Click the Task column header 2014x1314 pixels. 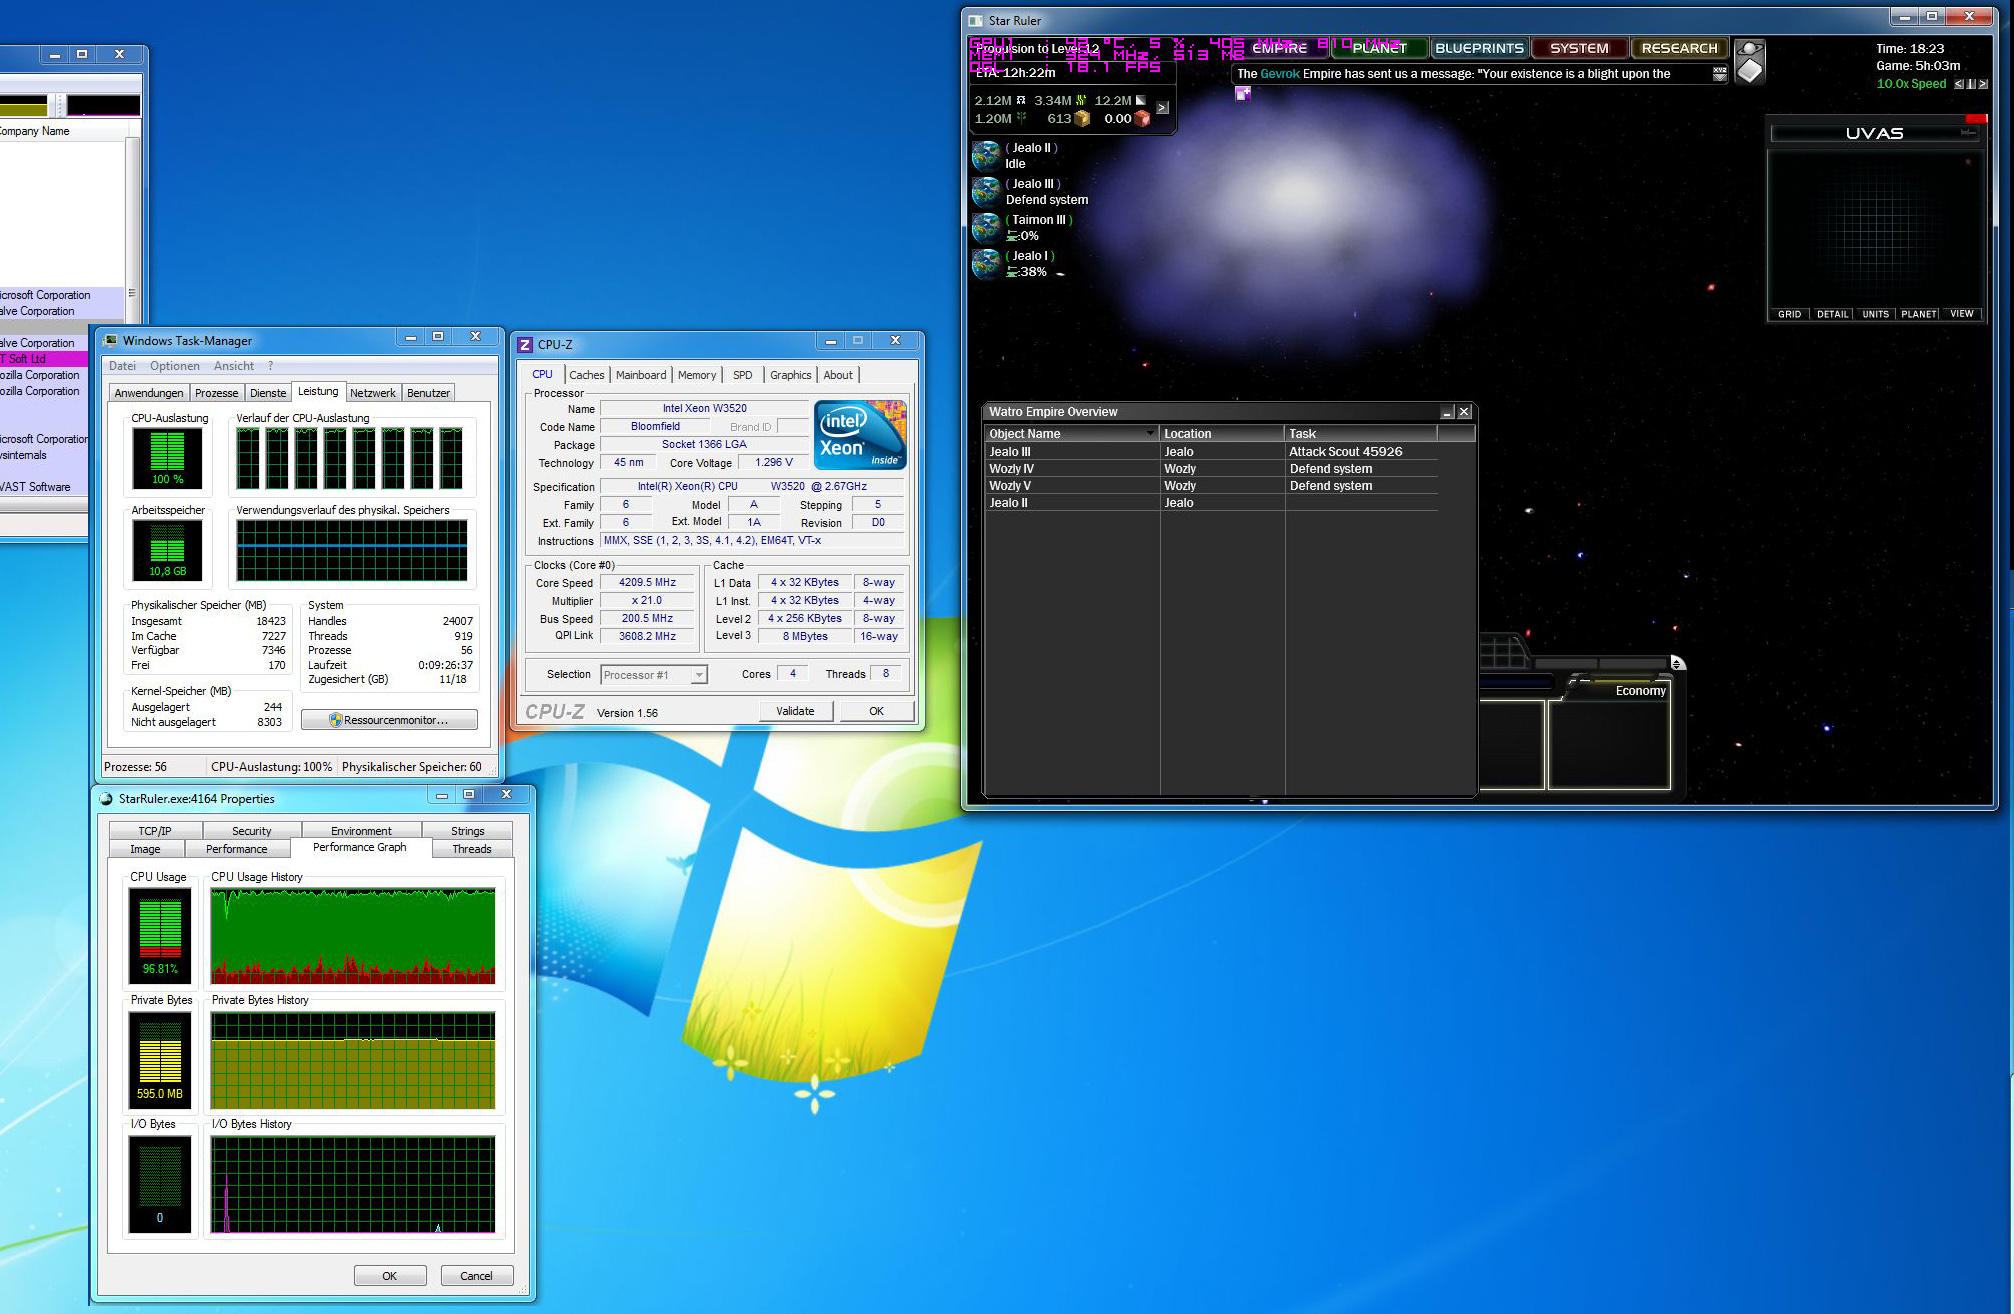coord(1361,433)
